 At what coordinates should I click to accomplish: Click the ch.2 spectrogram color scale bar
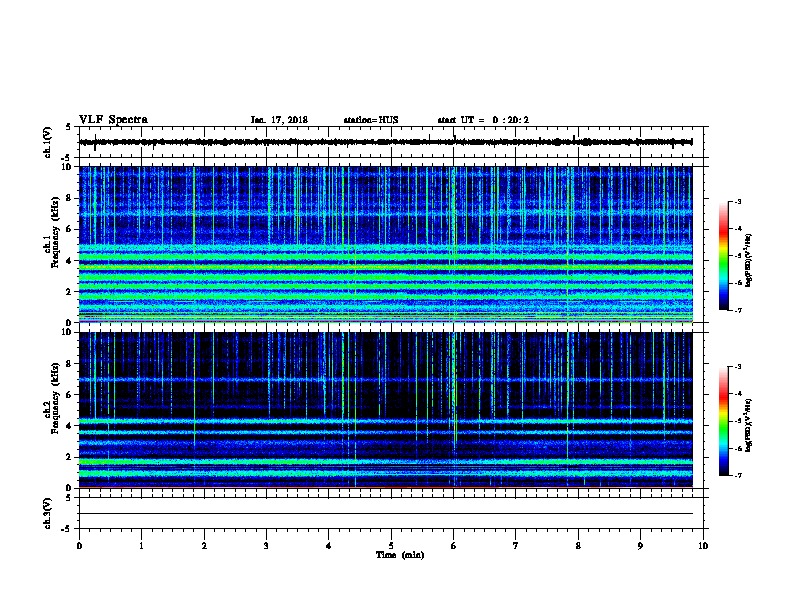[723, 421]
